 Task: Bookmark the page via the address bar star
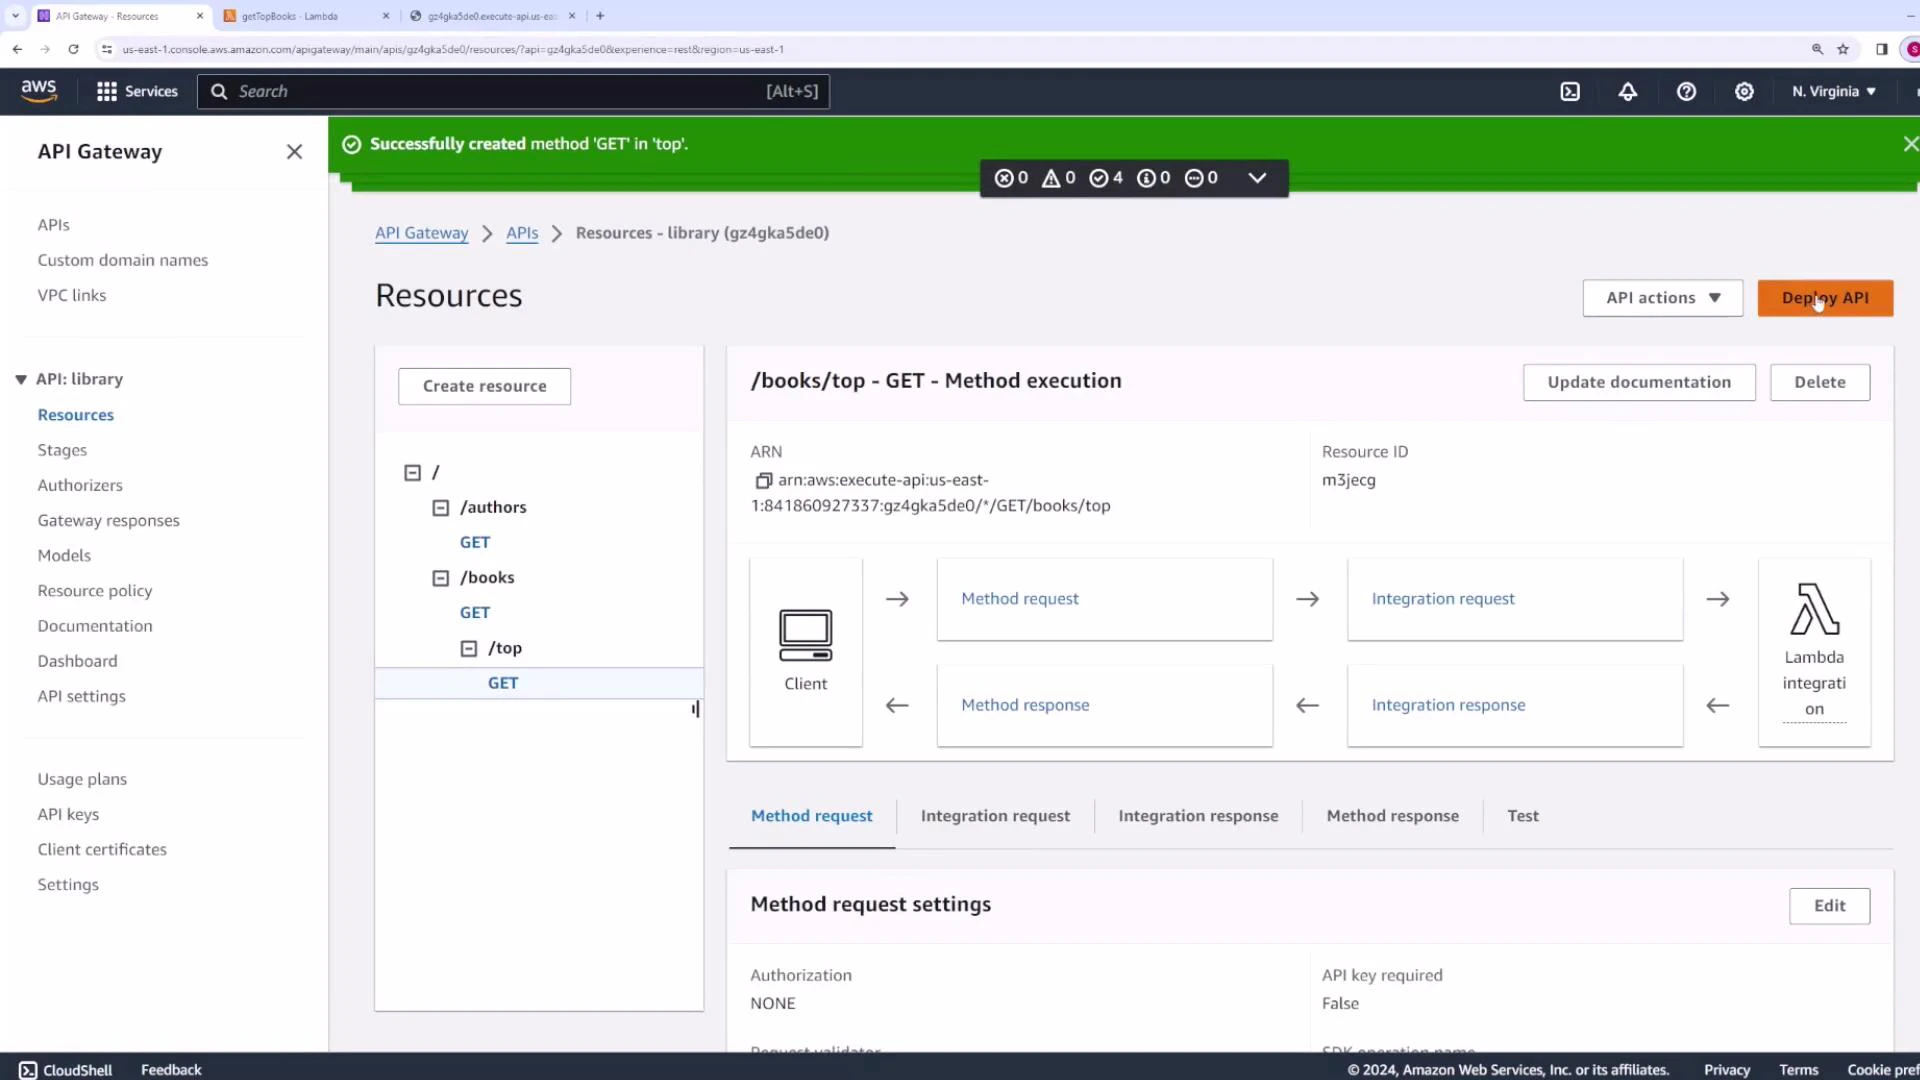[1843, 48]
